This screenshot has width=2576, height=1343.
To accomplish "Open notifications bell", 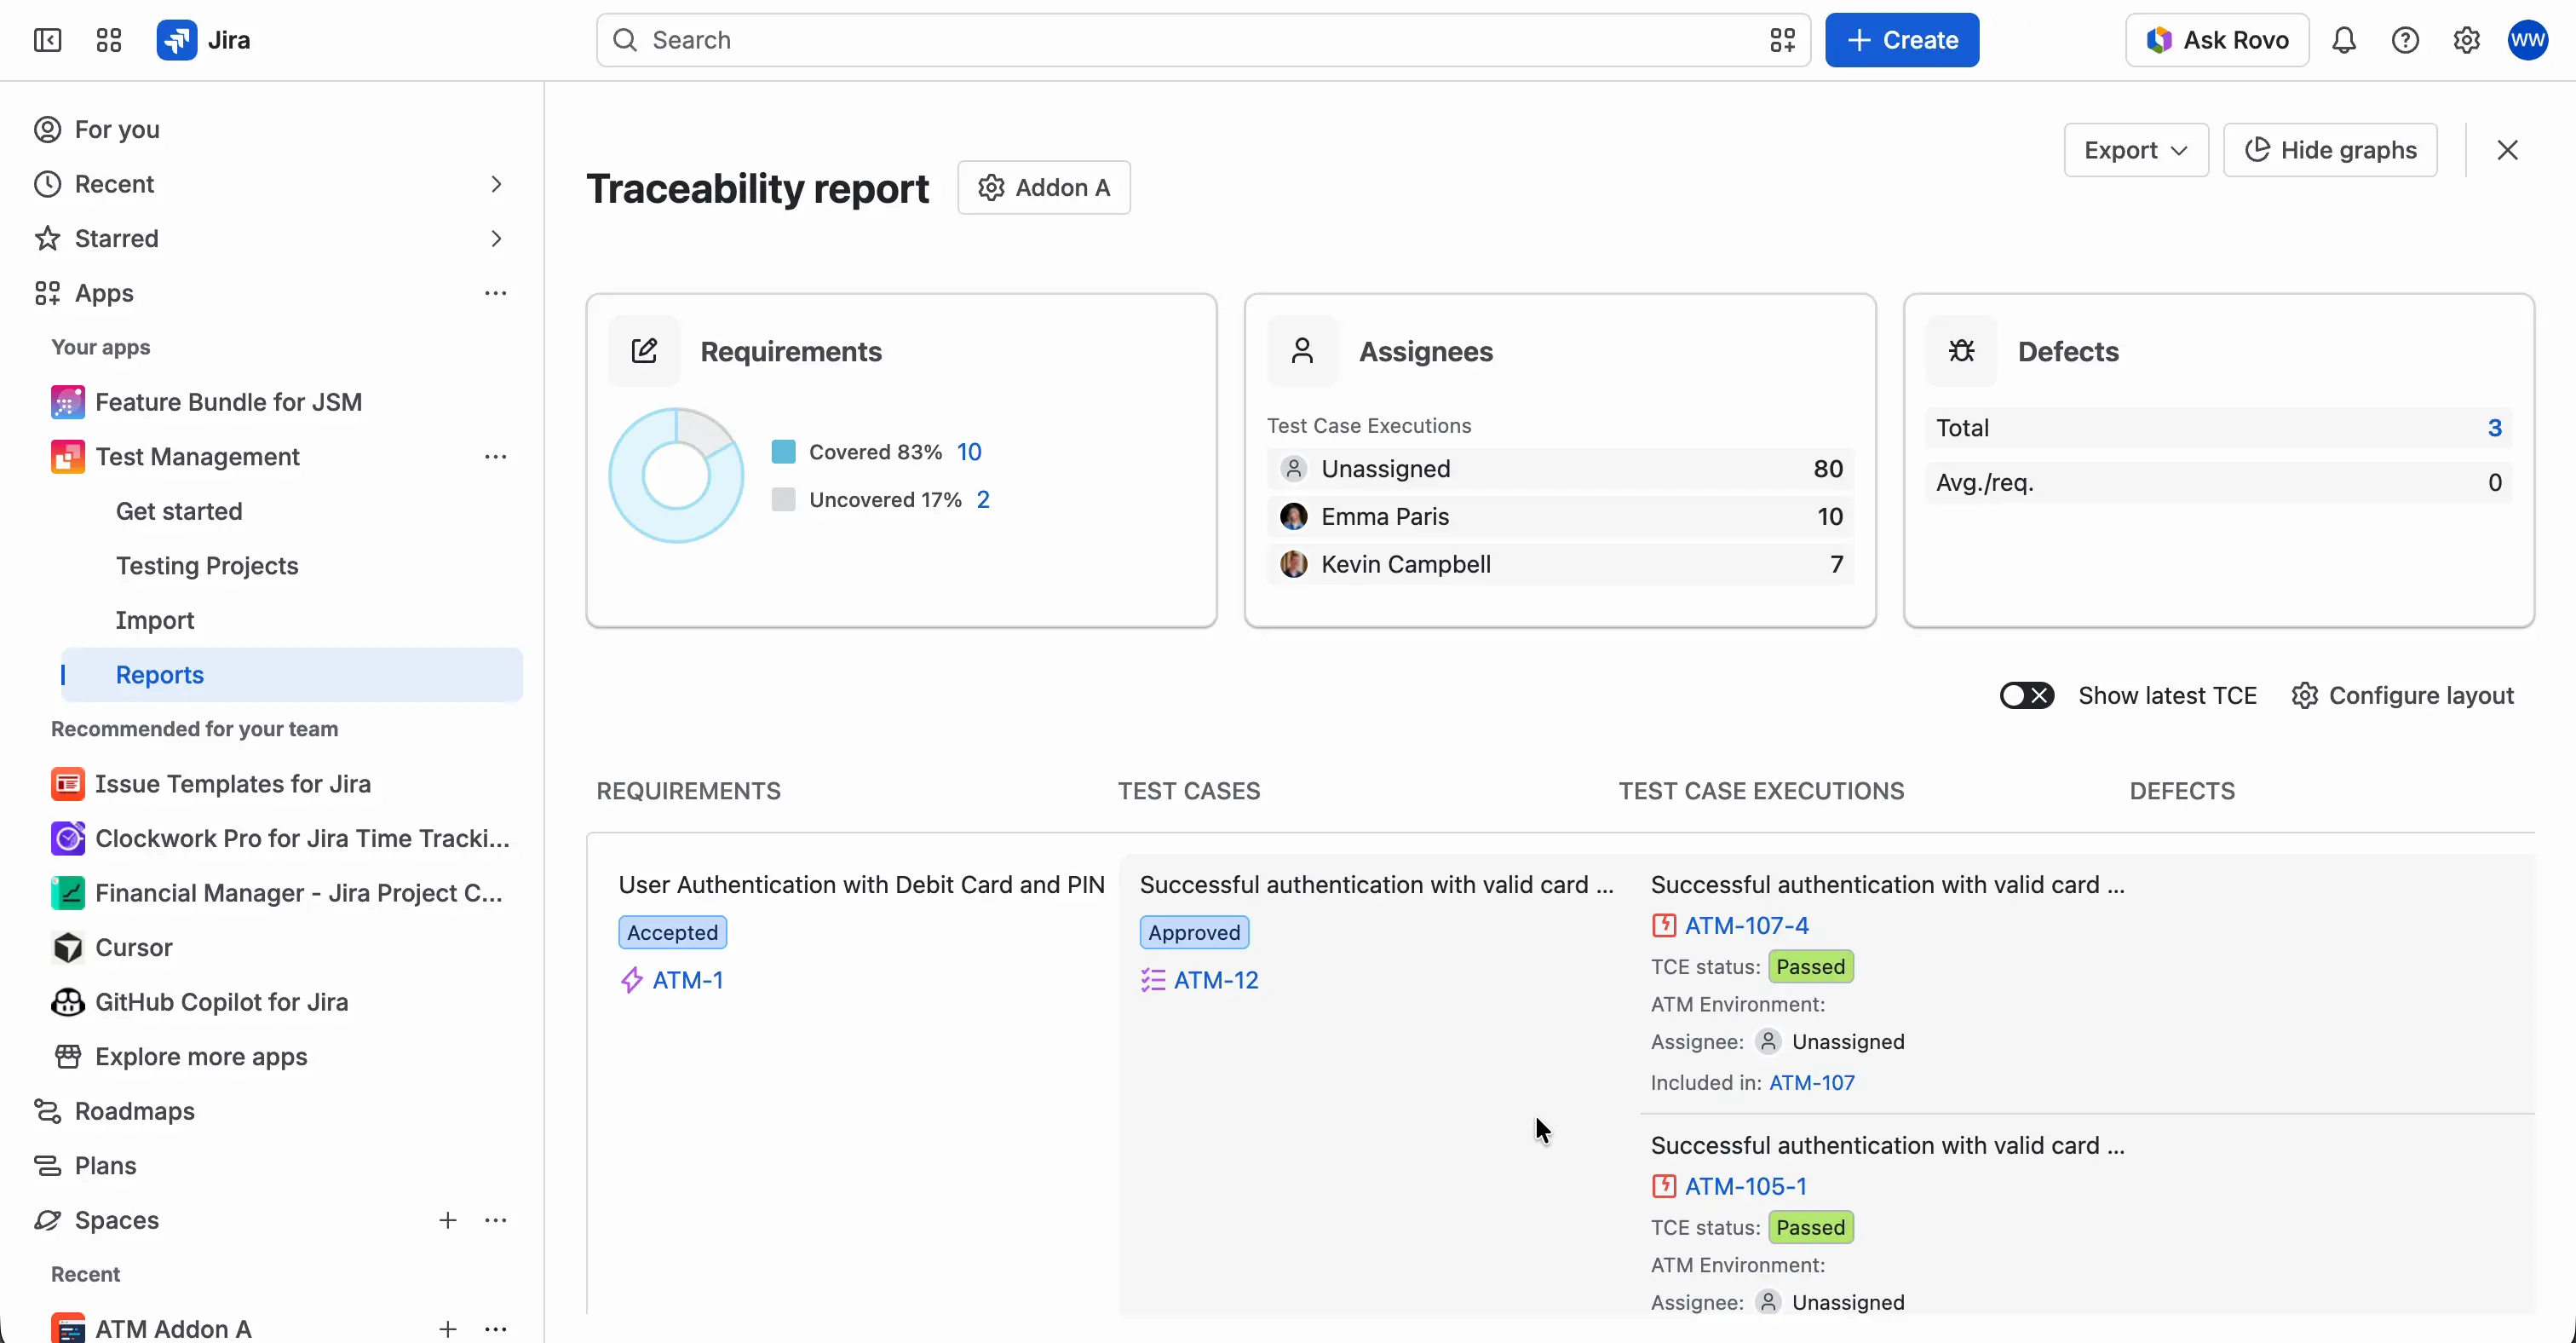I will click(2344, 40).
